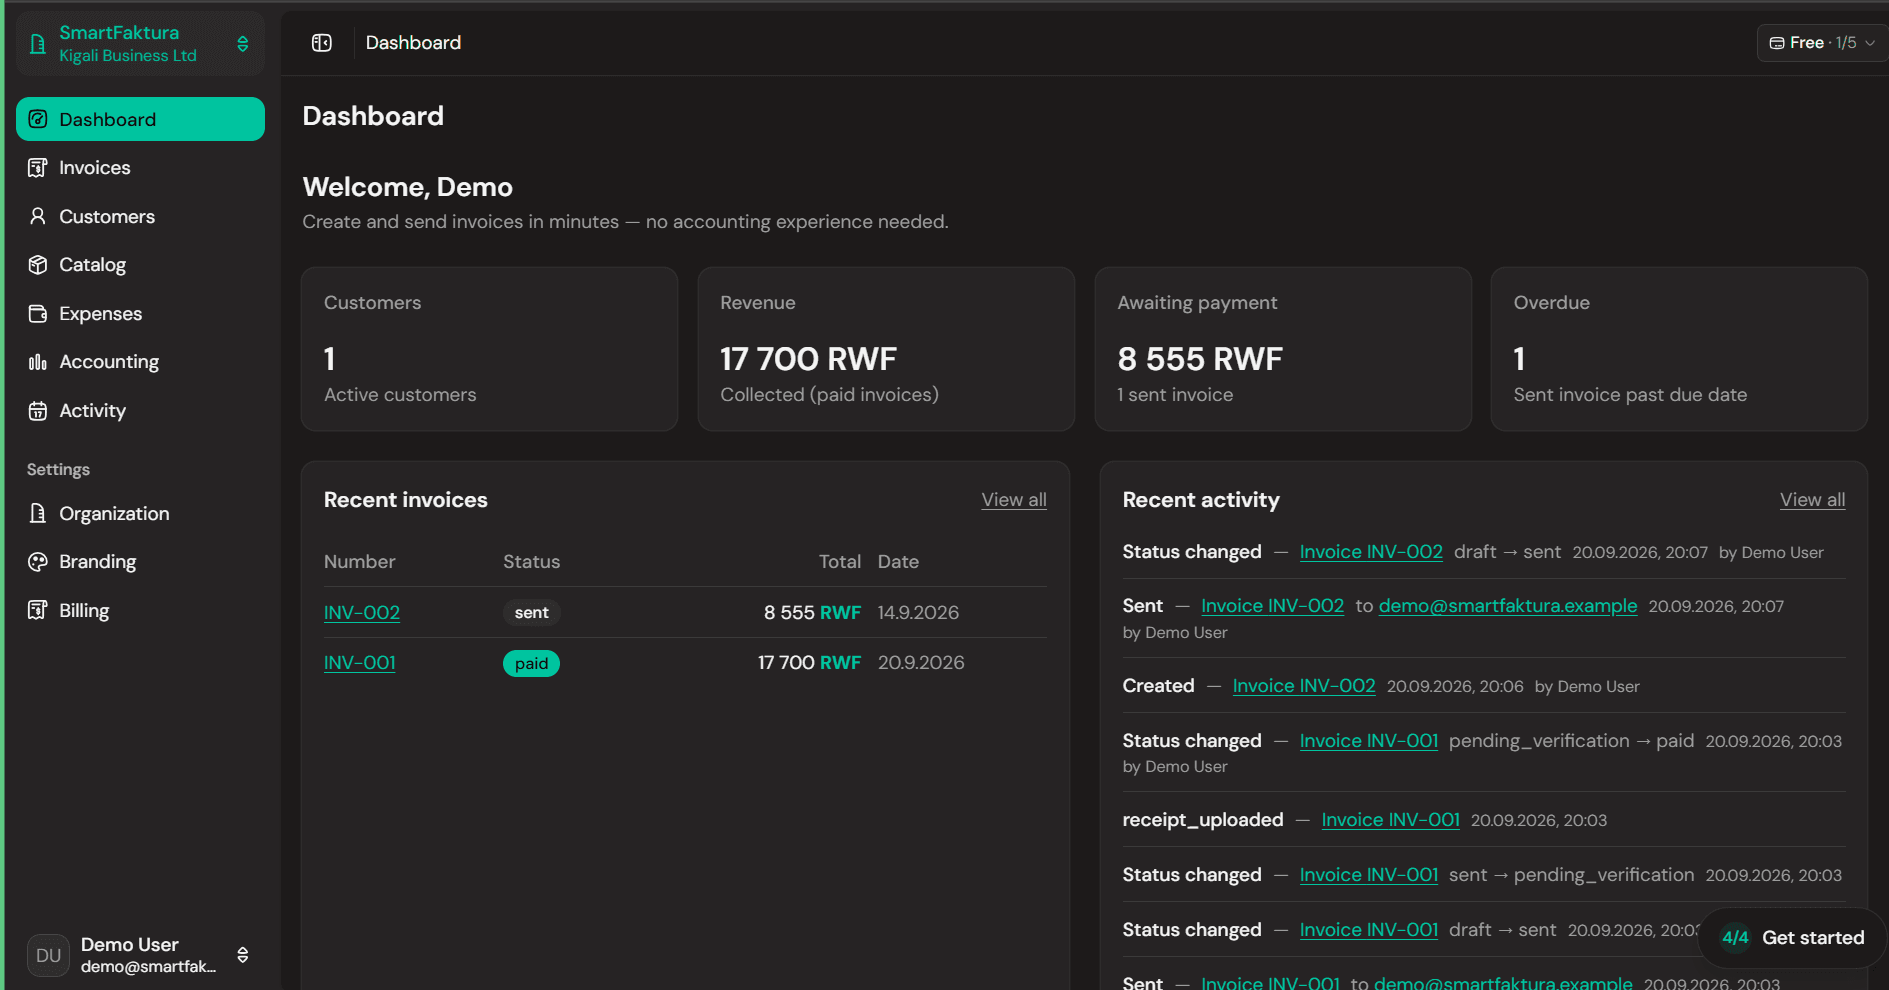
Task: Click the DU user avatar
Action: click(48, 955)
